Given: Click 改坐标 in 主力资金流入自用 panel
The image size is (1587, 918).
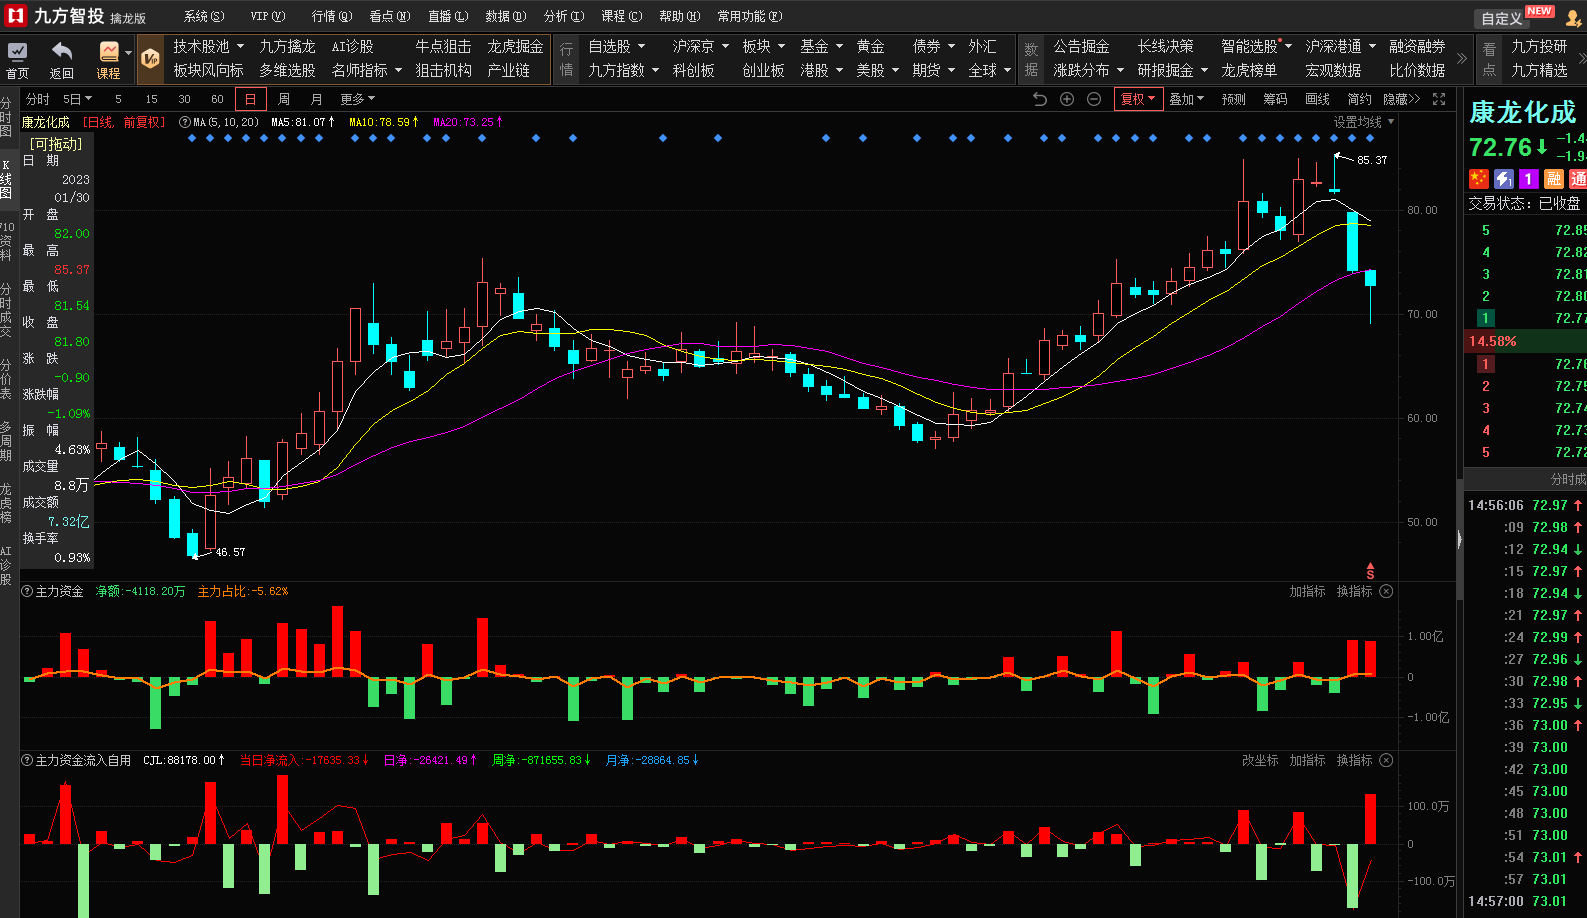Looking at the screenshot, I should 1260,760.
